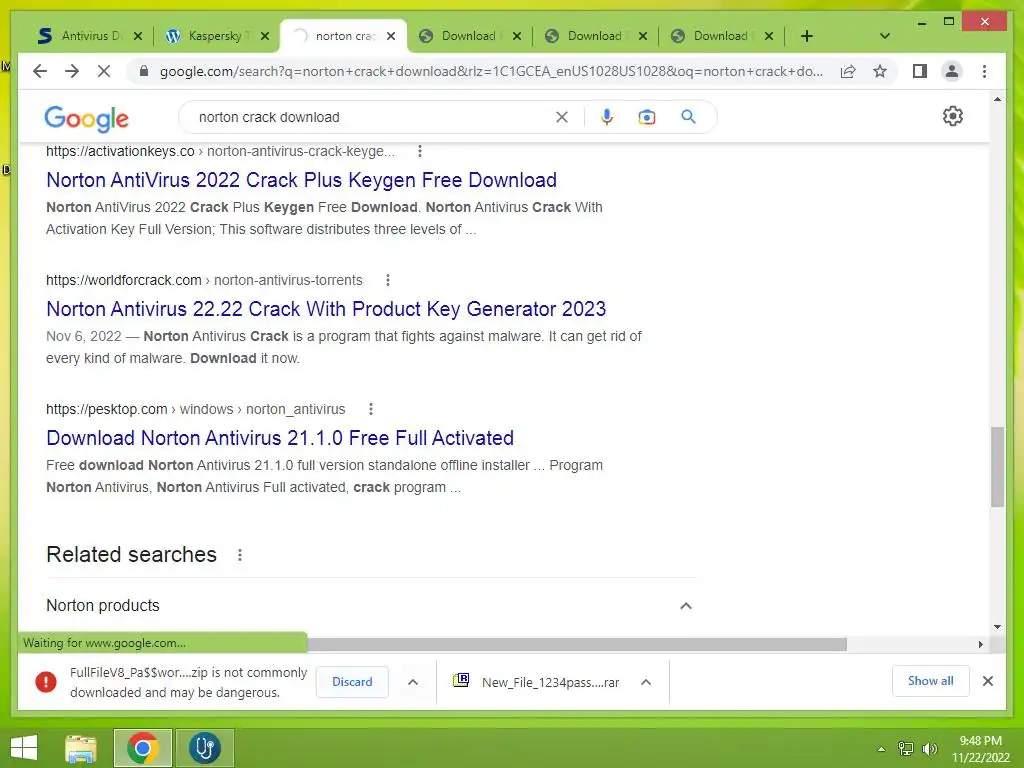
Task: Open the taskbar clock showing 9:48 PM
Action: point(980,749)
